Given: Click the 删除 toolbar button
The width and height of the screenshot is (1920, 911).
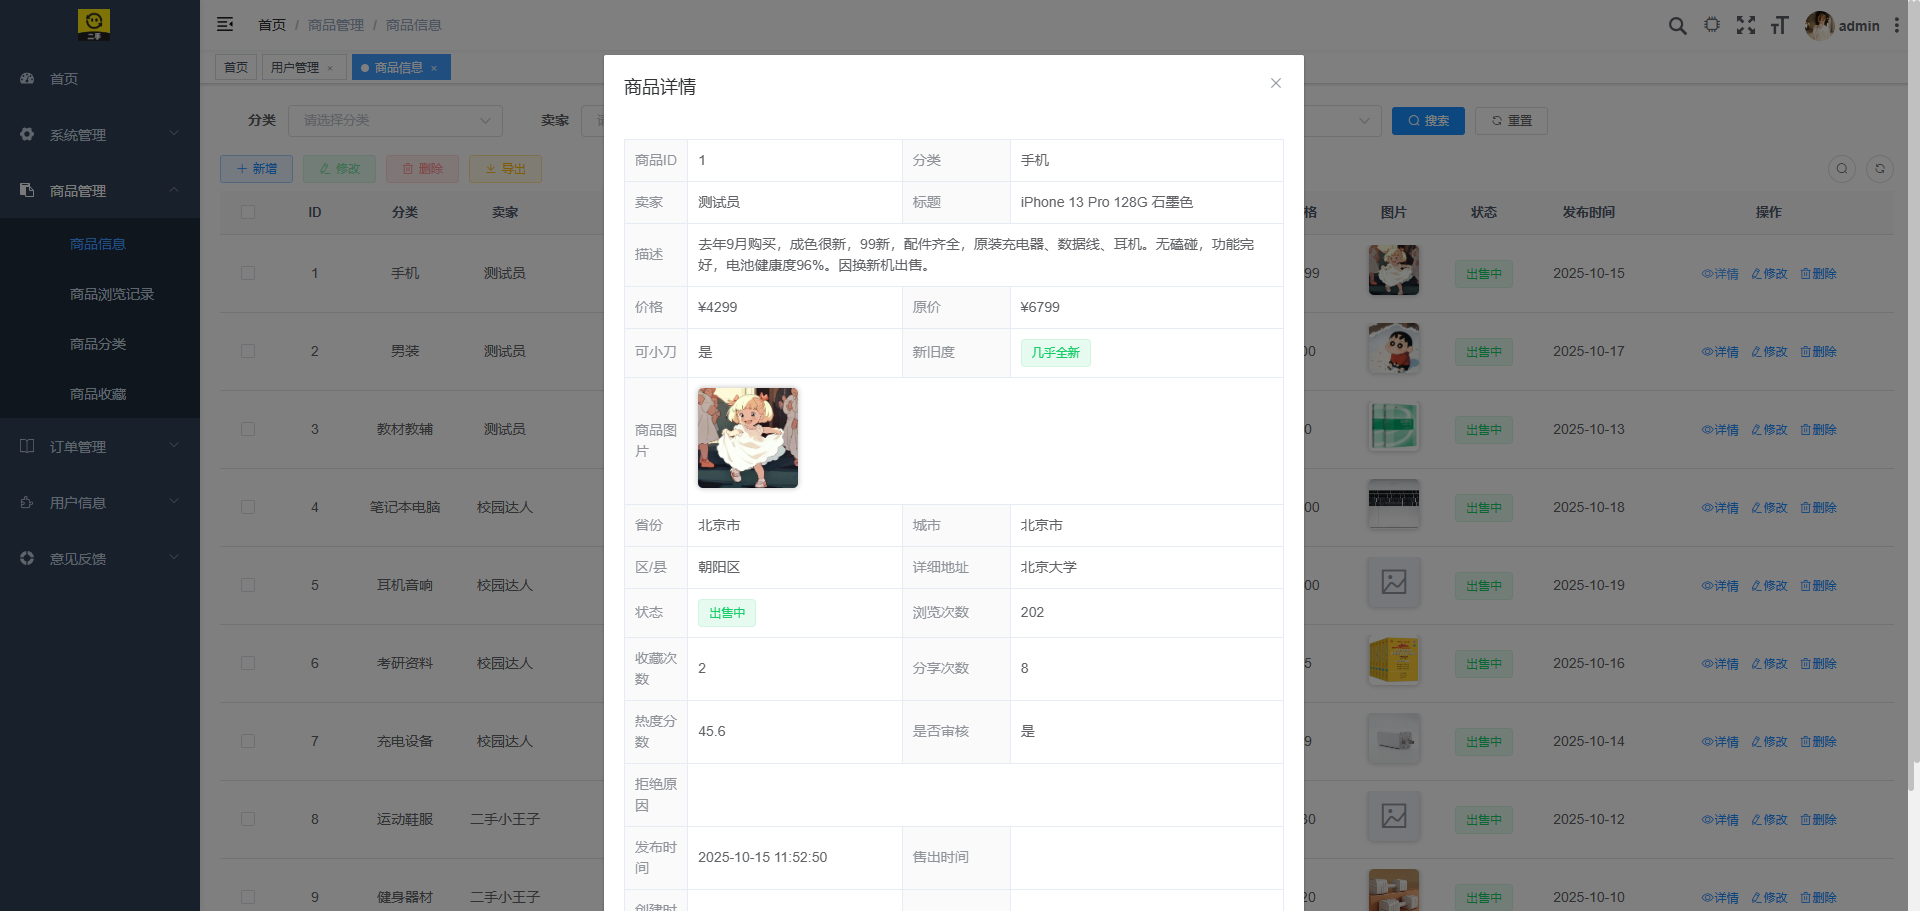Looking at the screenshot, I should click(x=422, y=169).
